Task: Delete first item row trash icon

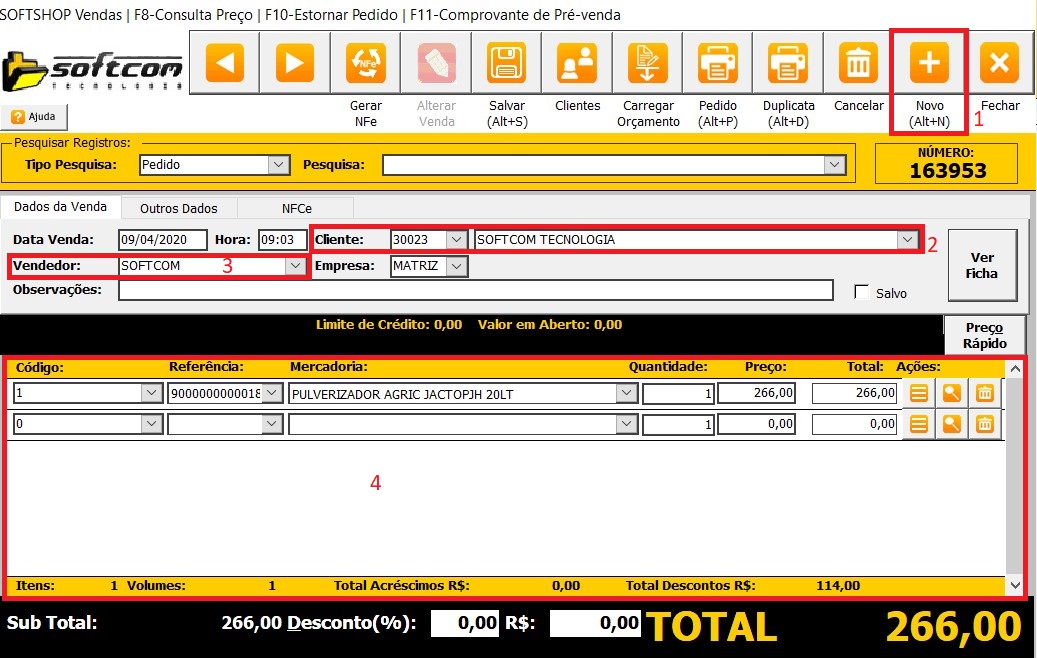Action: (985, 394)
